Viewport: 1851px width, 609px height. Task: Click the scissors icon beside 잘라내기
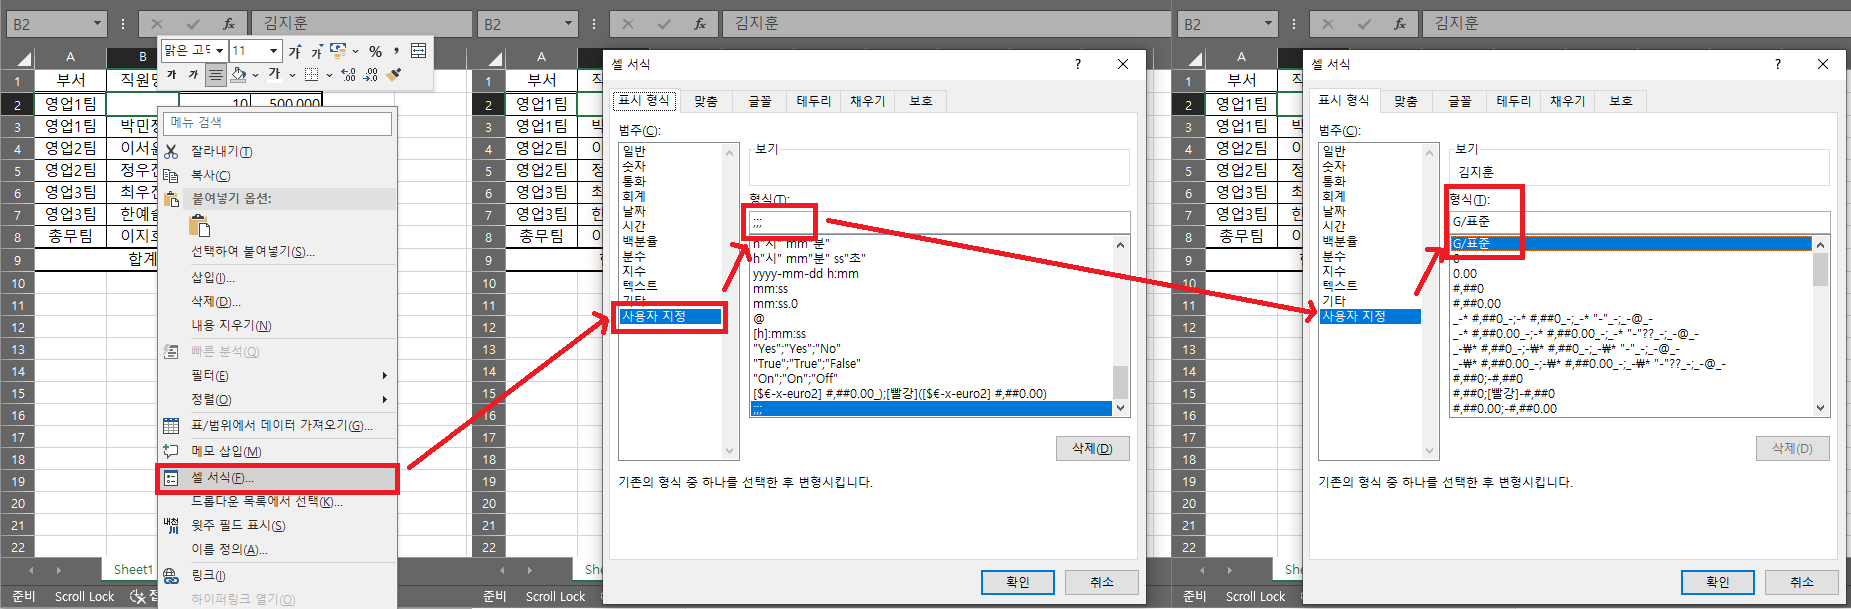coord(171,152)
